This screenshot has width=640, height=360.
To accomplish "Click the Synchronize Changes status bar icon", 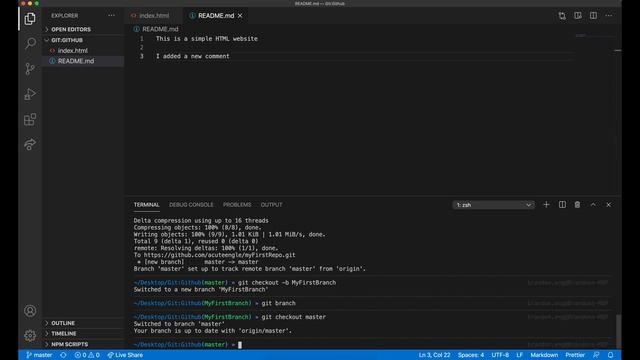I will (63, 355).
